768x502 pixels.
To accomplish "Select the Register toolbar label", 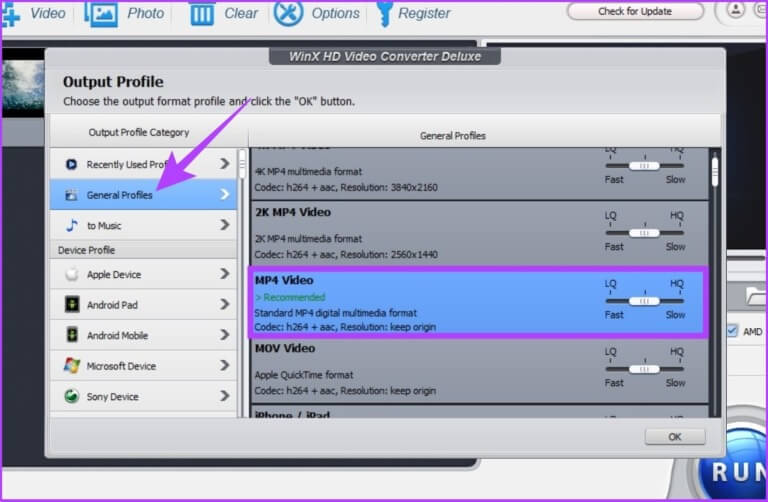I will click(x=424, y=13).
